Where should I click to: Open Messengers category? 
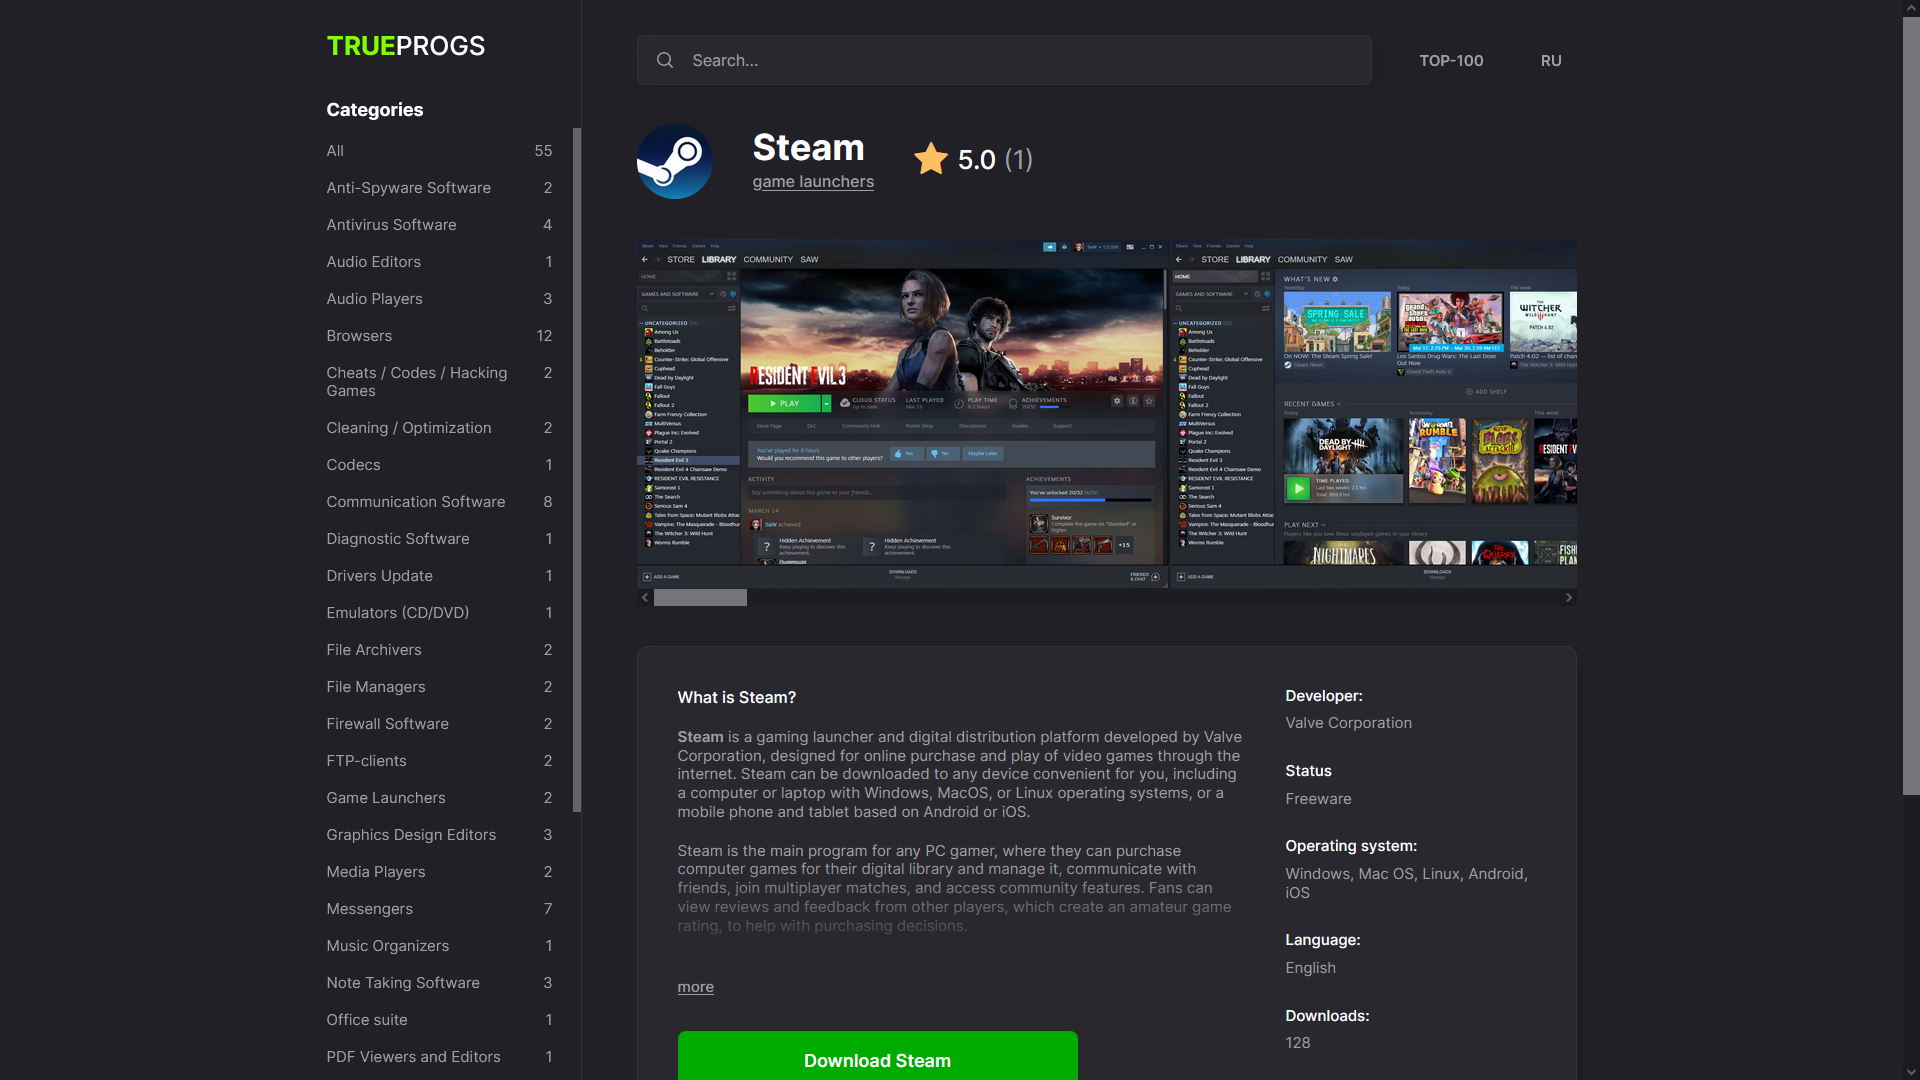pos(439,909)
